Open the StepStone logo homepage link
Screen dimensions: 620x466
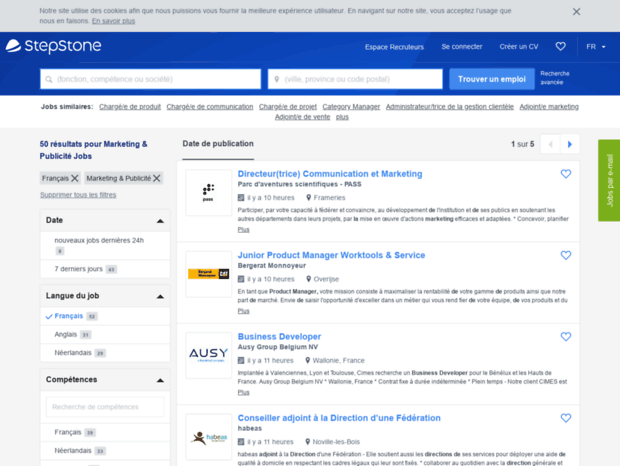click(x=53, y=46)
